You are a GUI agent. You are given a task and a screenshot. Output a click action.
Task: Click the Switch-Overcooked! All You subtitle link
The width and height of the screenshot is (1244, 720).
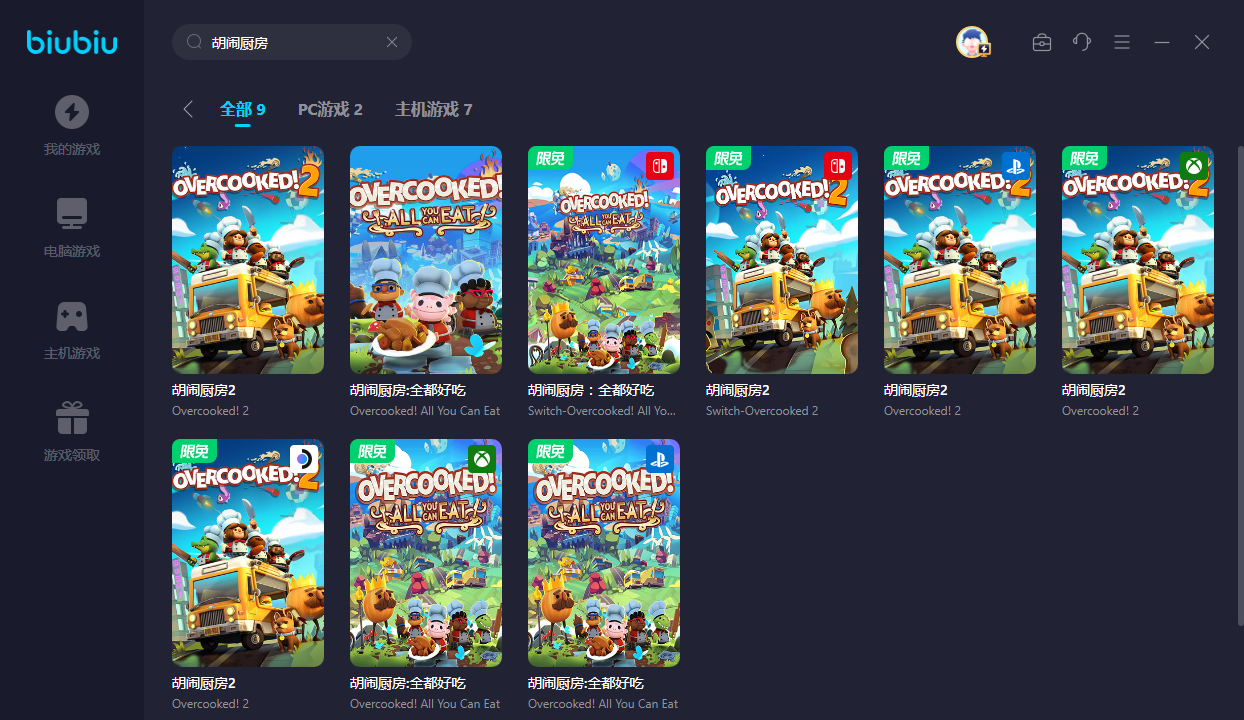(x=602, y=411)
